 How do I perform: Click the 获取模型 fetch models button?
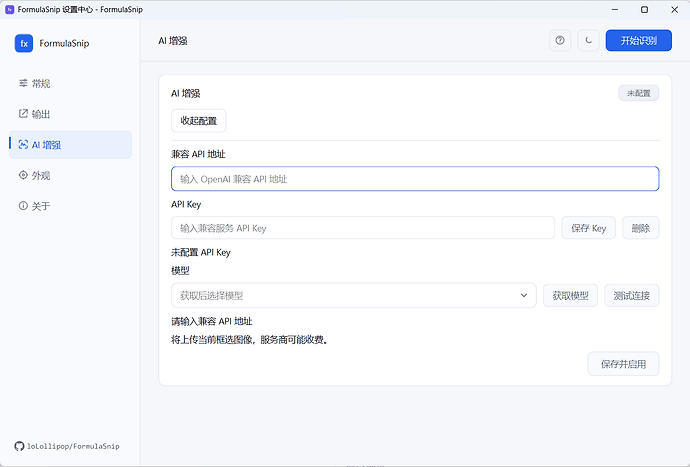(x=570, y=295)
